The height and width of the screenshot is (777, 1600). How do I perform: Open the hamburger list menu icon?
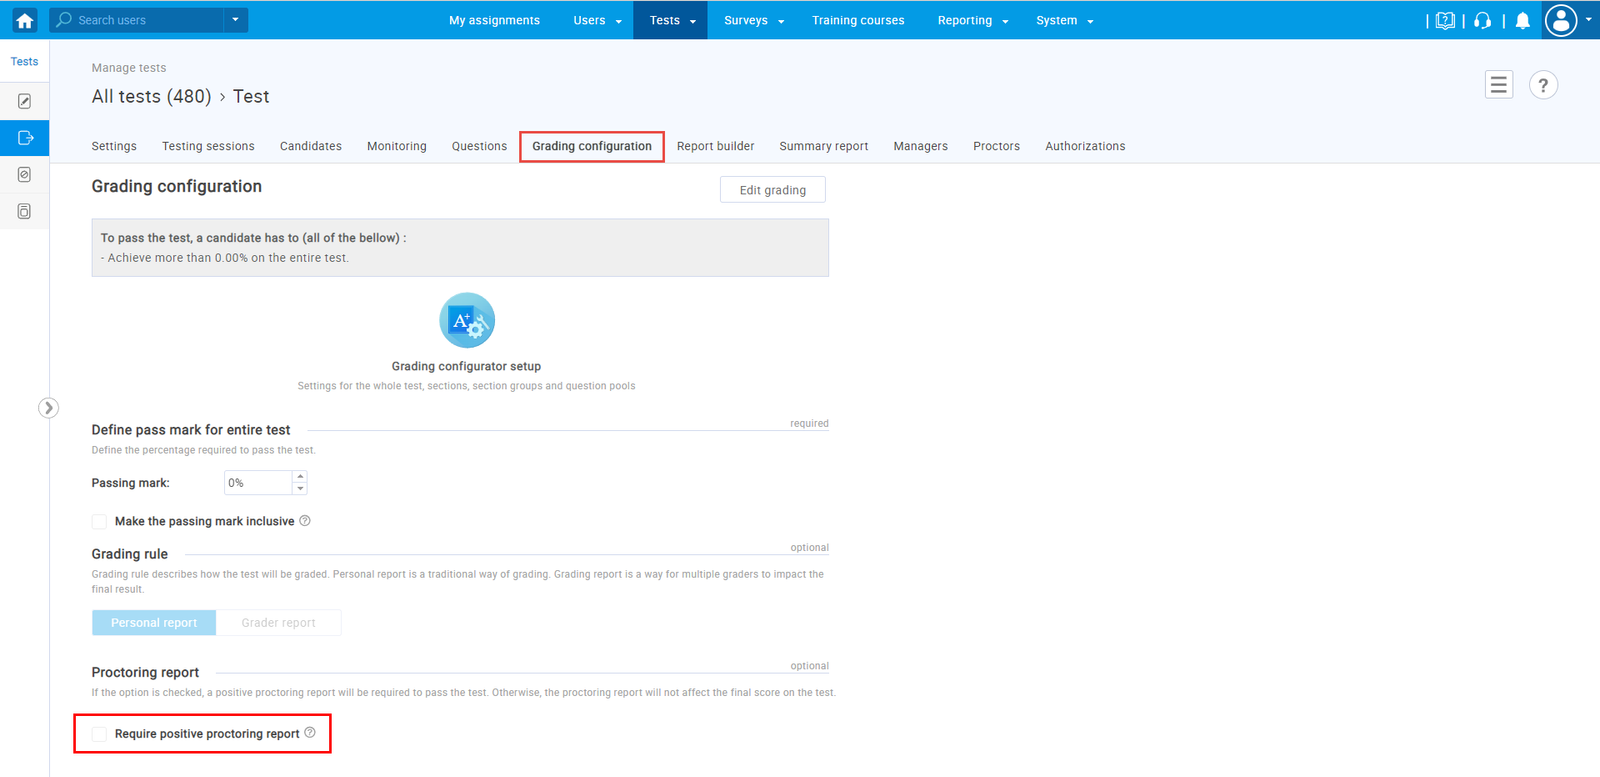[x=1498, y=86]
